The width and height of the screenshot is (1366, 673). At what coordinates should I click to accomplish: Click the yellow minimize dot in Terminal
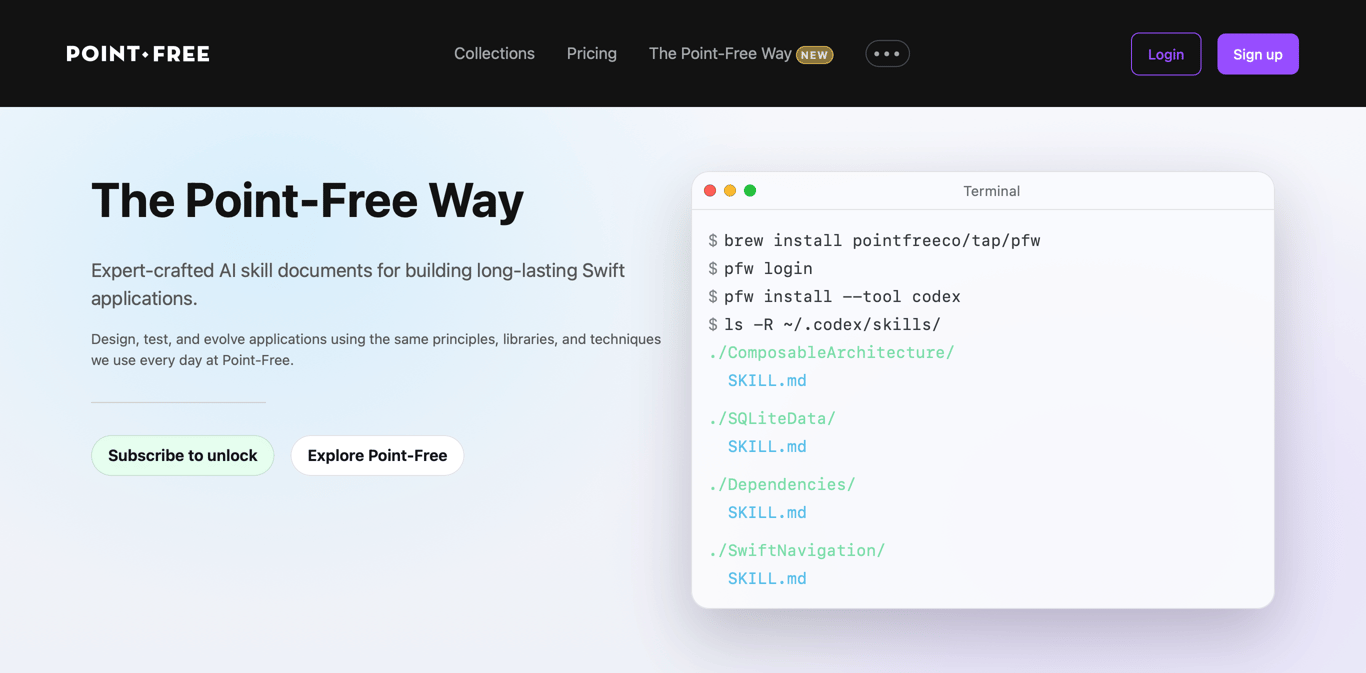730,190
